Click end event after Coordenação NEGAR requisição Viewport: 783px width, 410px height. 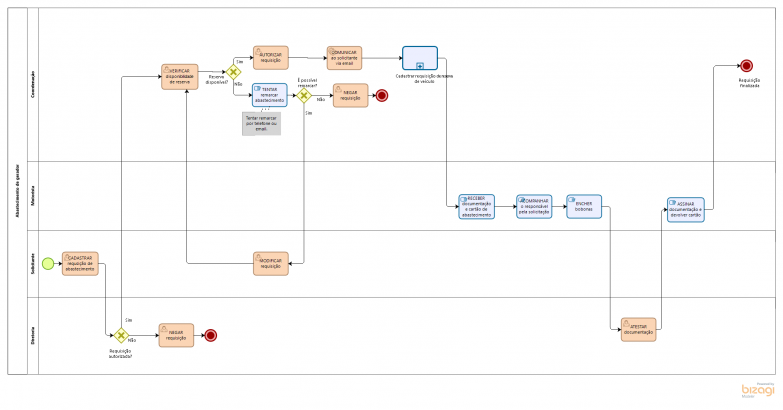381,96
